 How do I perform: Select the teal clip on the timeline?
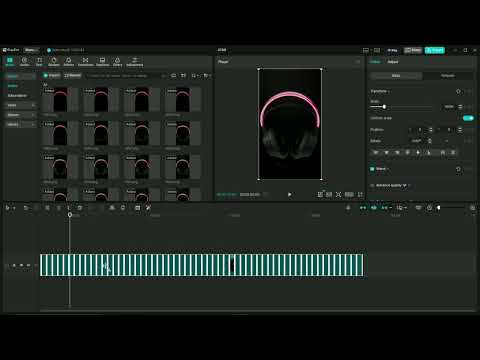click(x=202, y=265)
